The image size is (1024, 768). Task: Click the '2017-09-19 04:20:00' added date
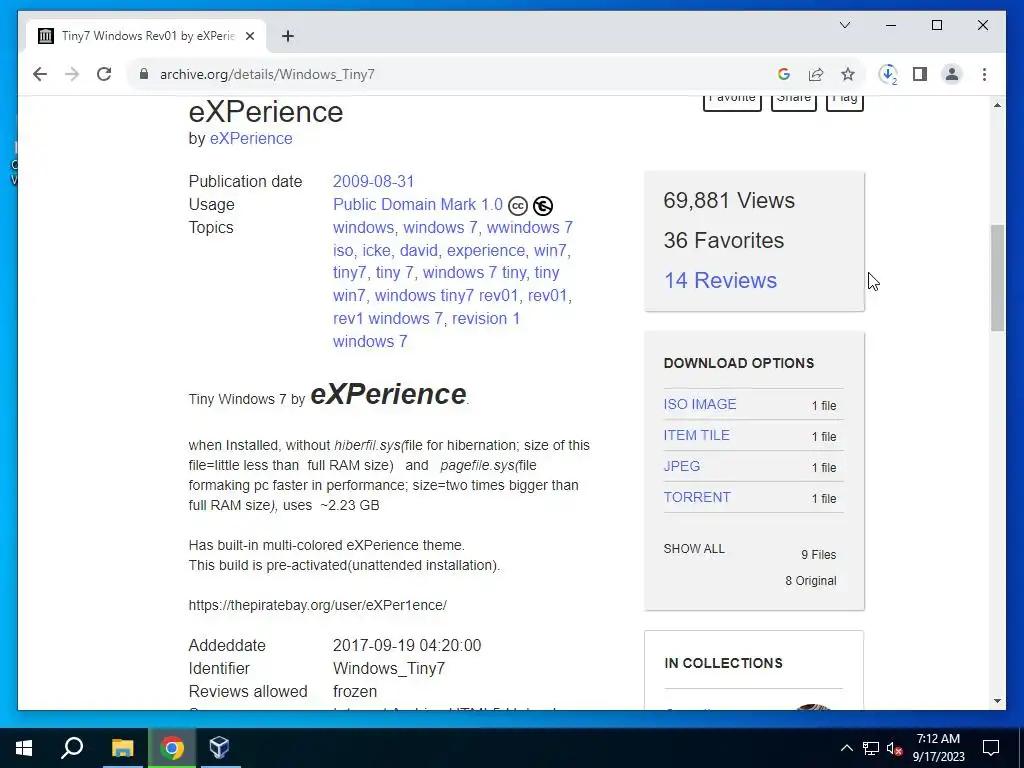coord(407,645)
